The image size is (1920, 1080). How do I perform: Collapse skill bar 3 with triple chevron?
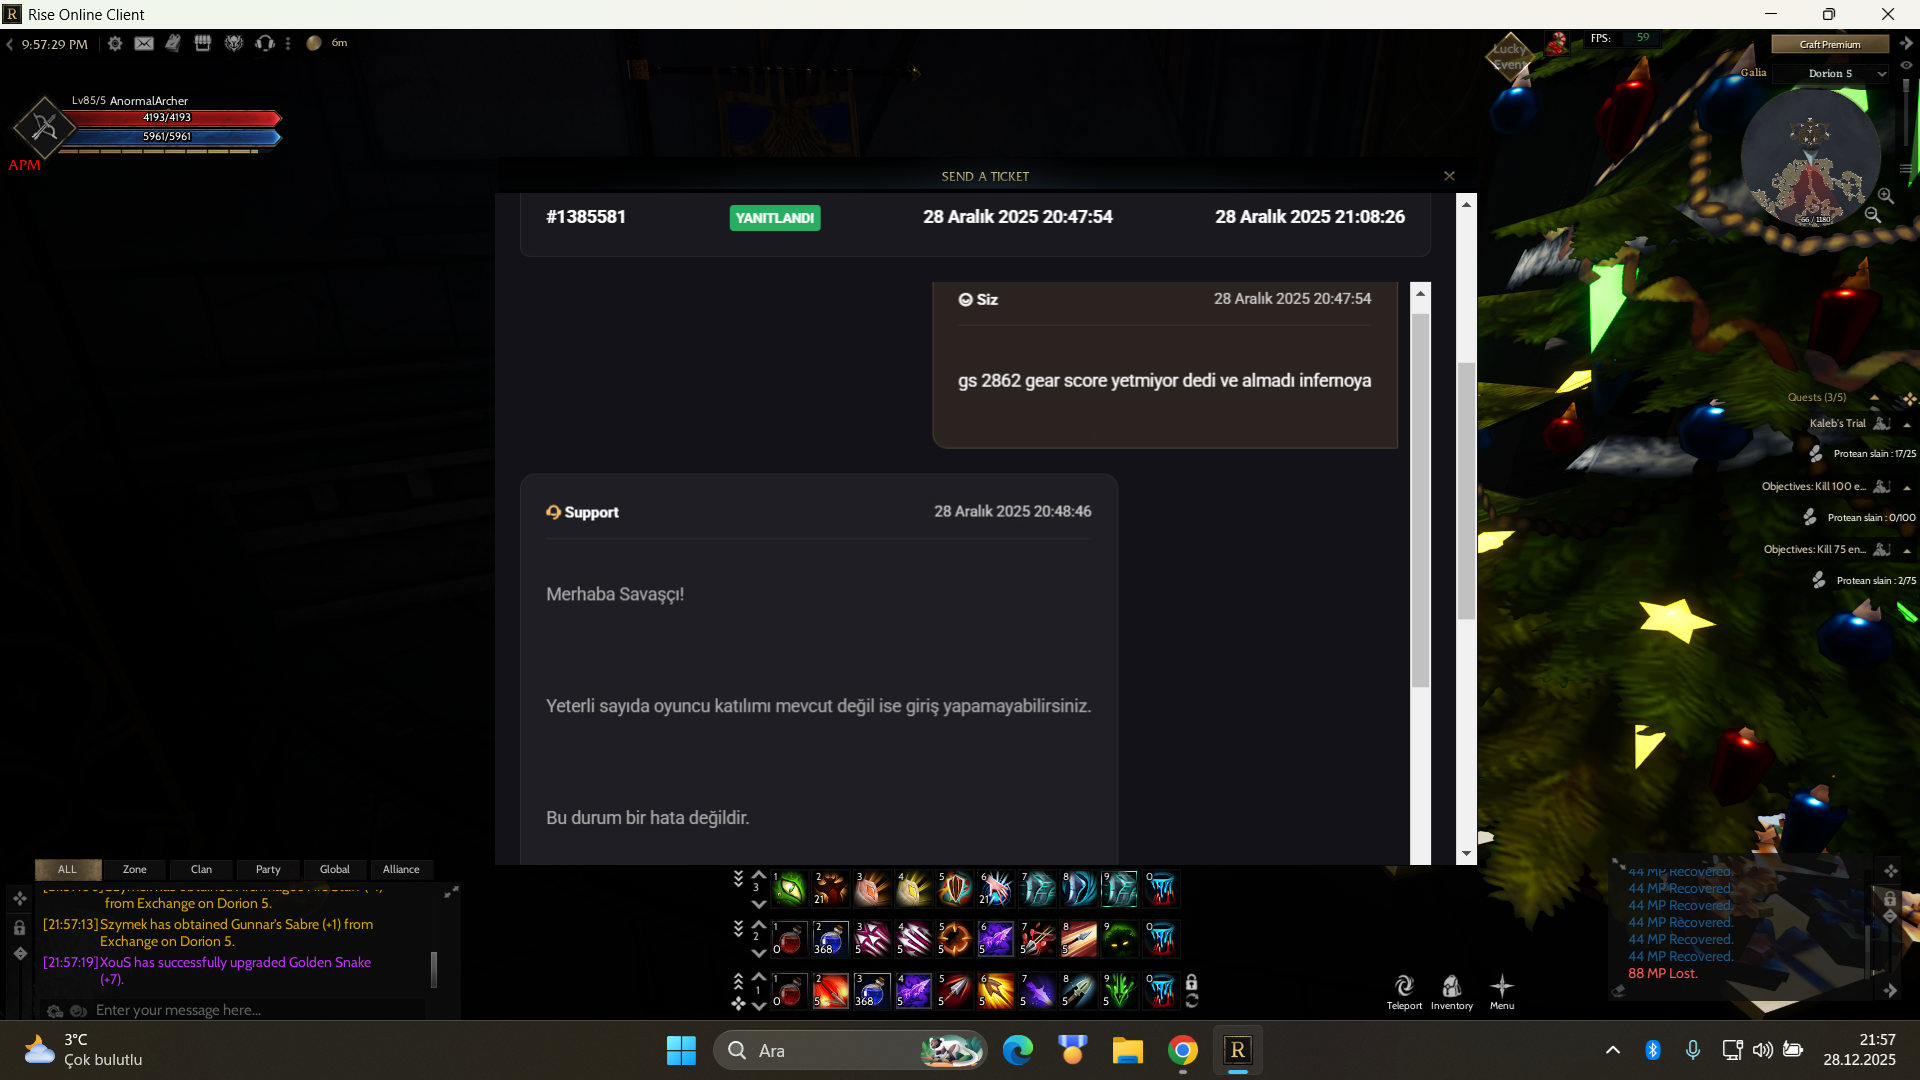[x=738, y=878]
